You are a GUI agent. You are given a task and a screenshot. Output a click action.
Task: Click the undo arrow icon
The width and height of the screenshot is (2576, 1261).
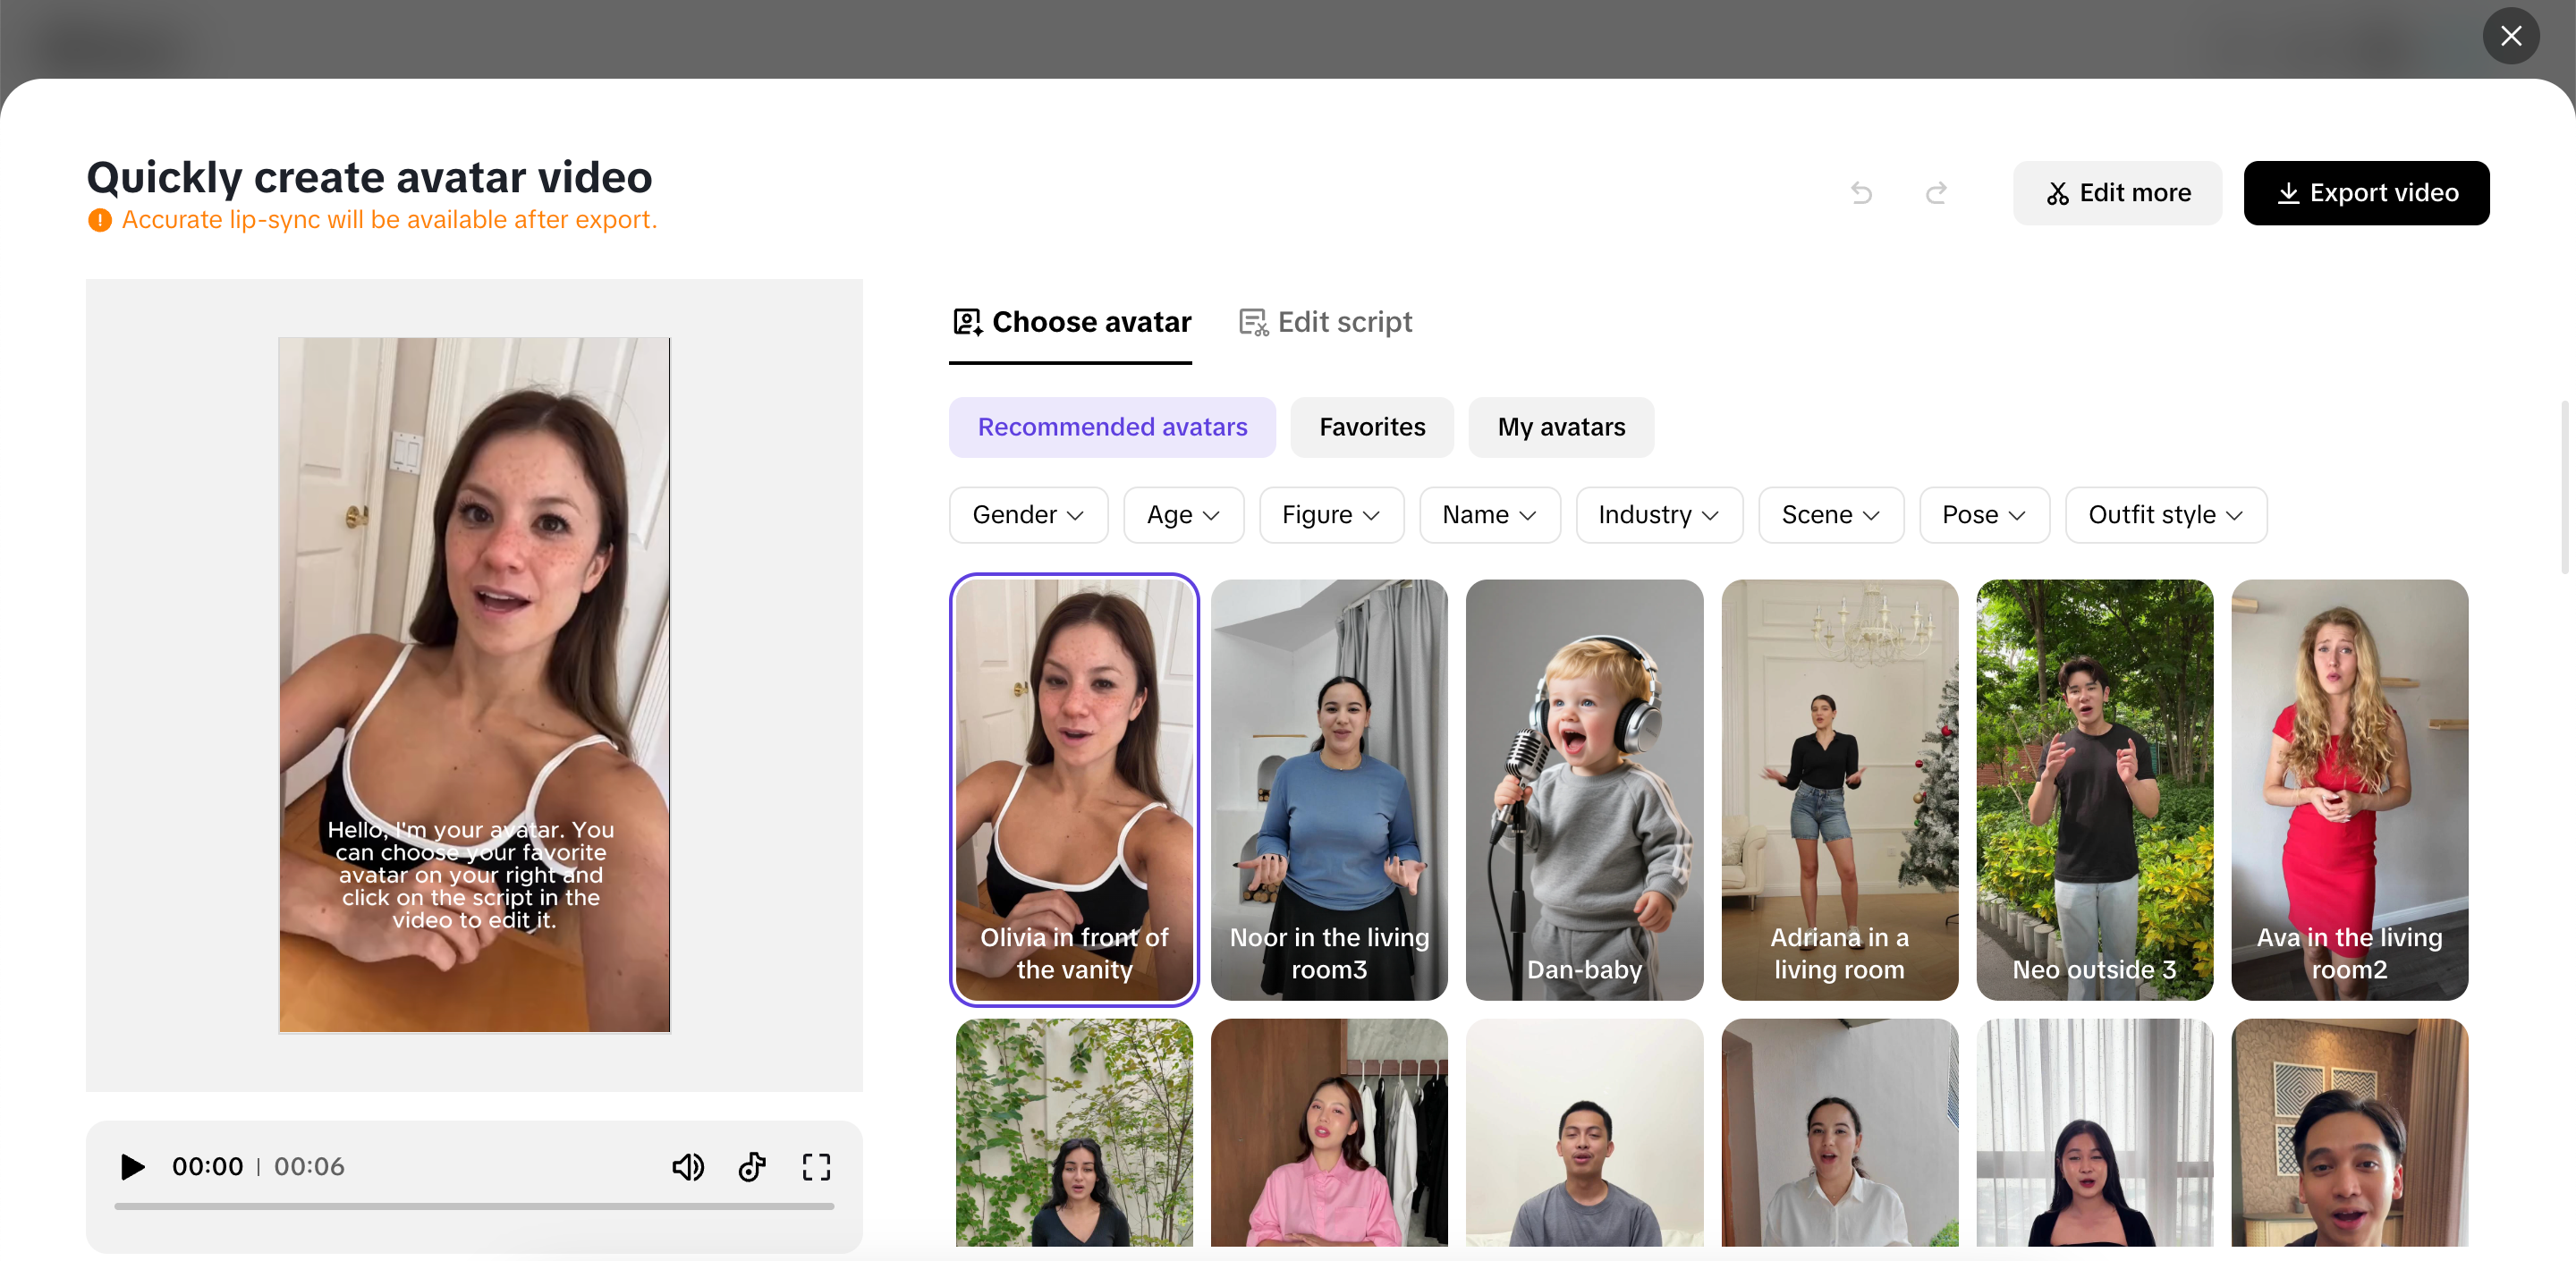point(1861,193)
